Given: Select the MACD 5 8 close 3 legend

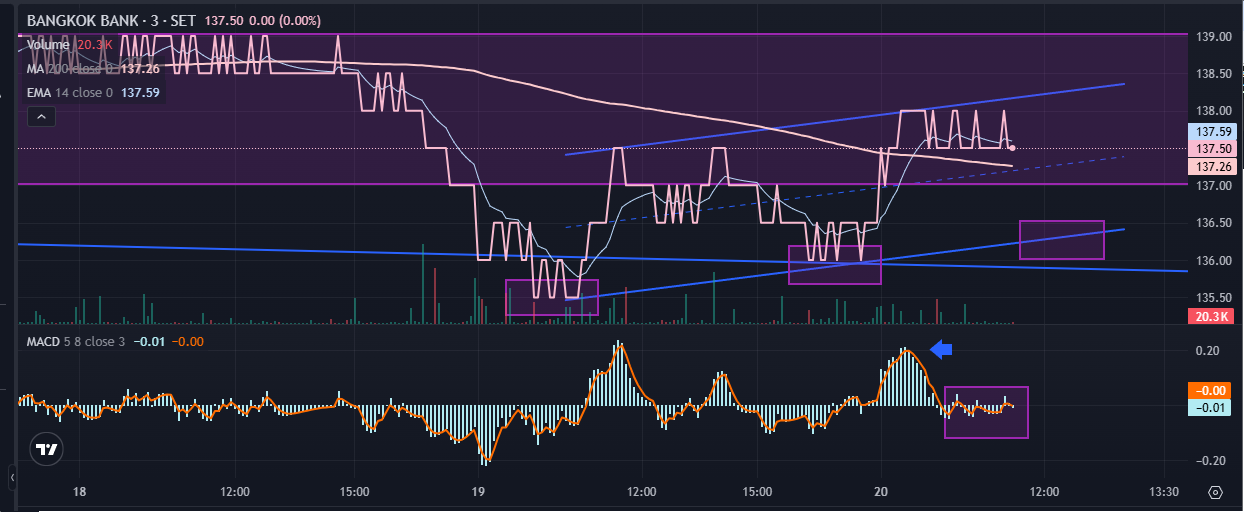Looking at the screenshot, I should coord(76,343).
